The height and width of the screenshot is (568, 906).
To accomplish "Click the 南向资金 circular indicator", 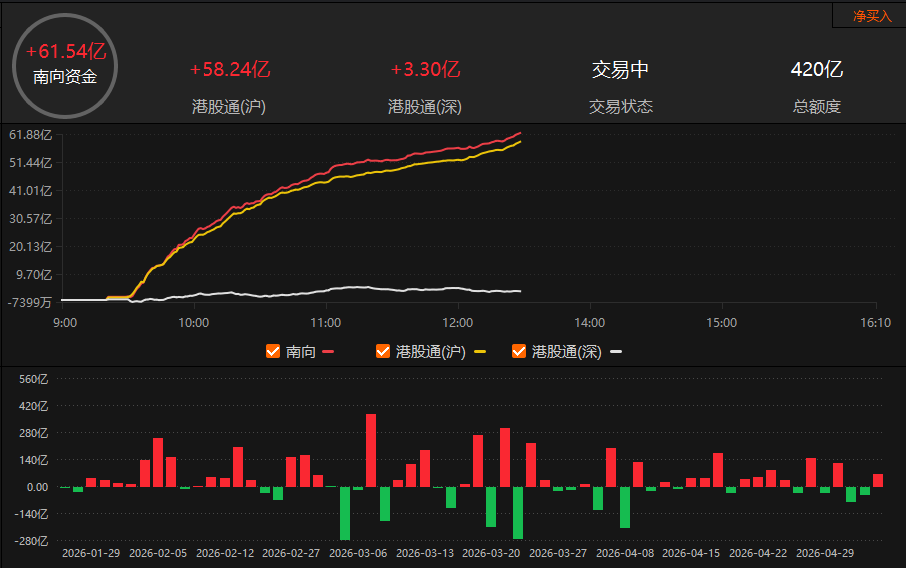I will point(65,66).
